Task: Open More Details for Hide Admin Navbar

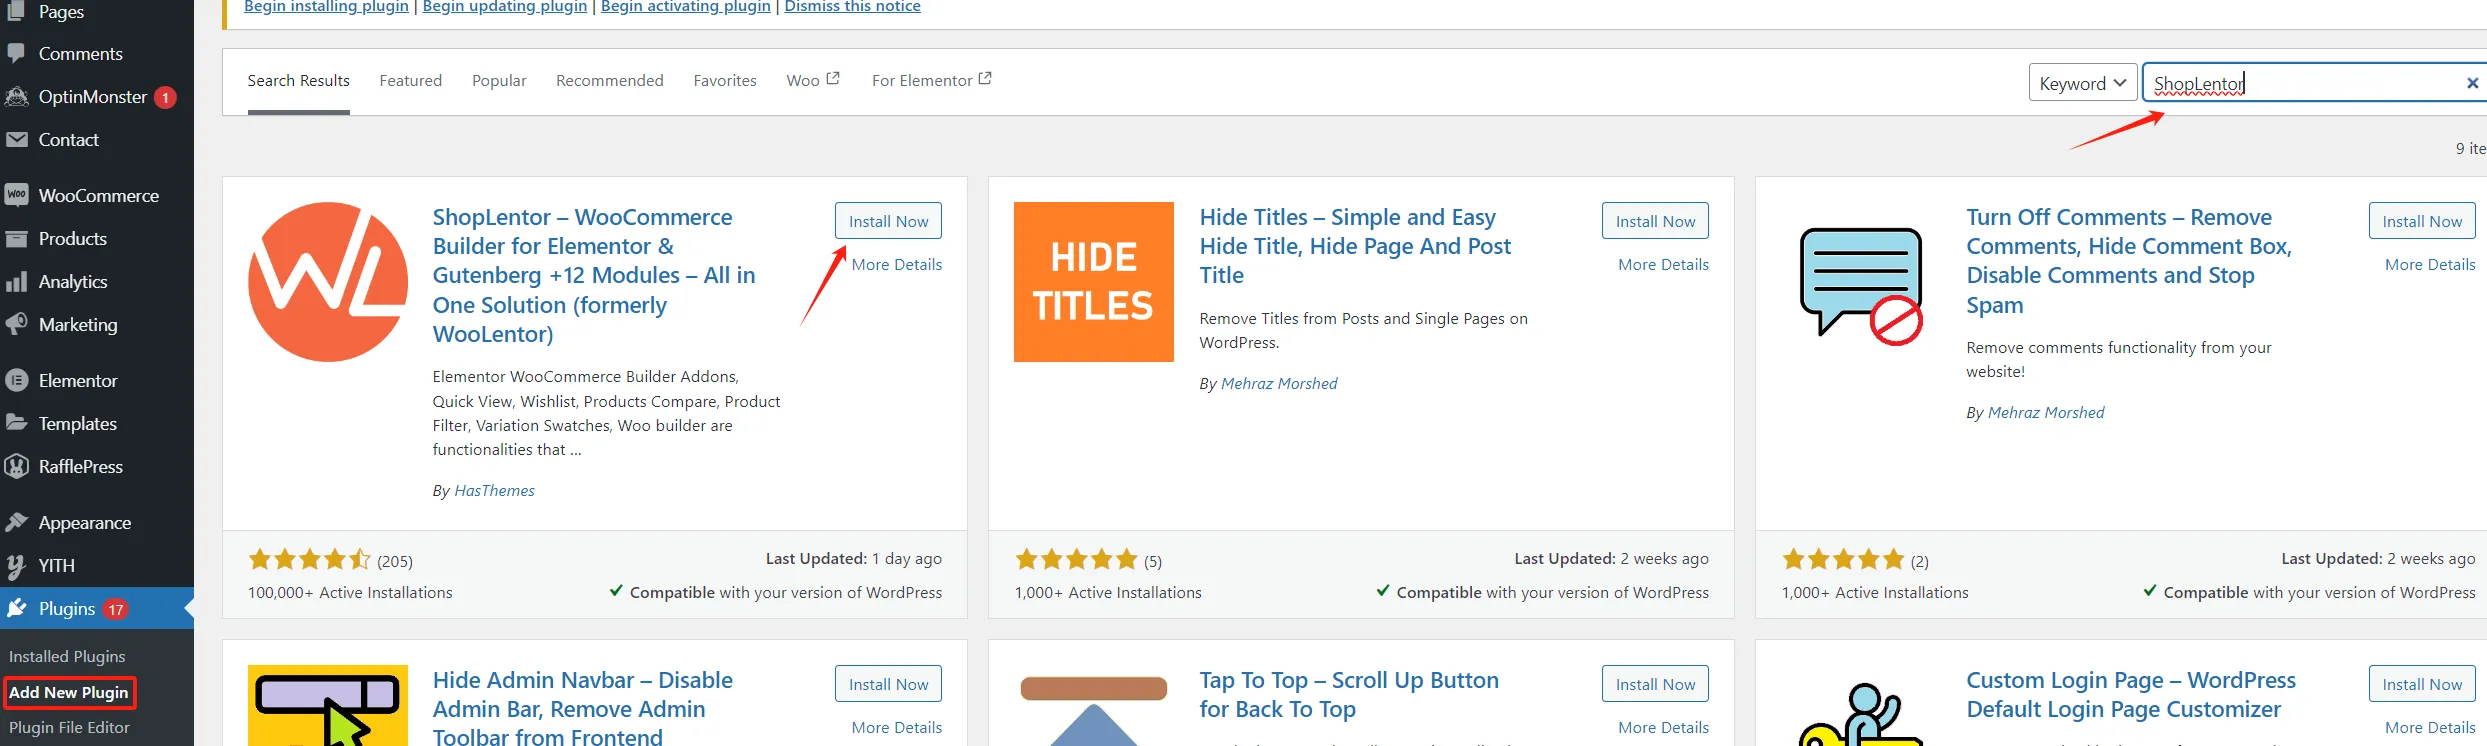Action: pos(897,728)
